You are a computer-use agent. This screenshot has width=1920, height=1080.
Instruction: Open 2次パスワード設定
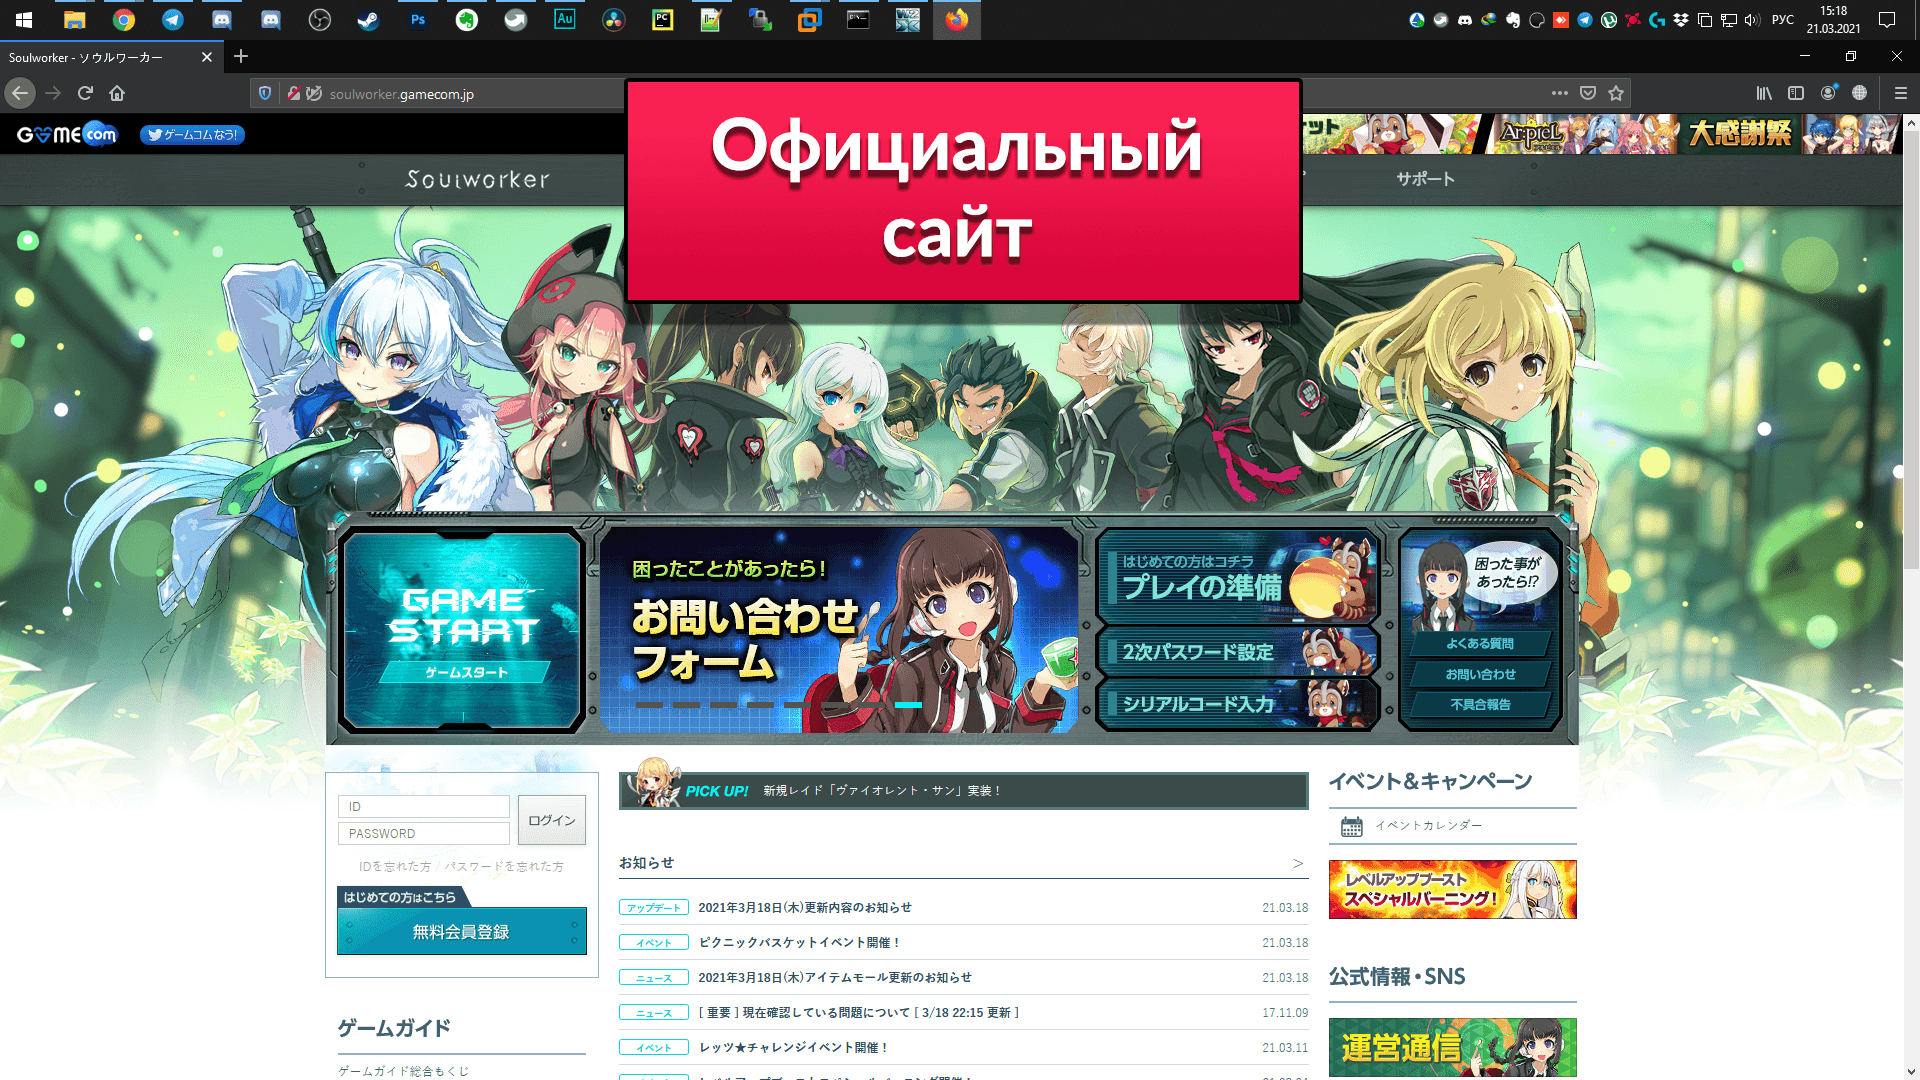tap(1237, 652)
